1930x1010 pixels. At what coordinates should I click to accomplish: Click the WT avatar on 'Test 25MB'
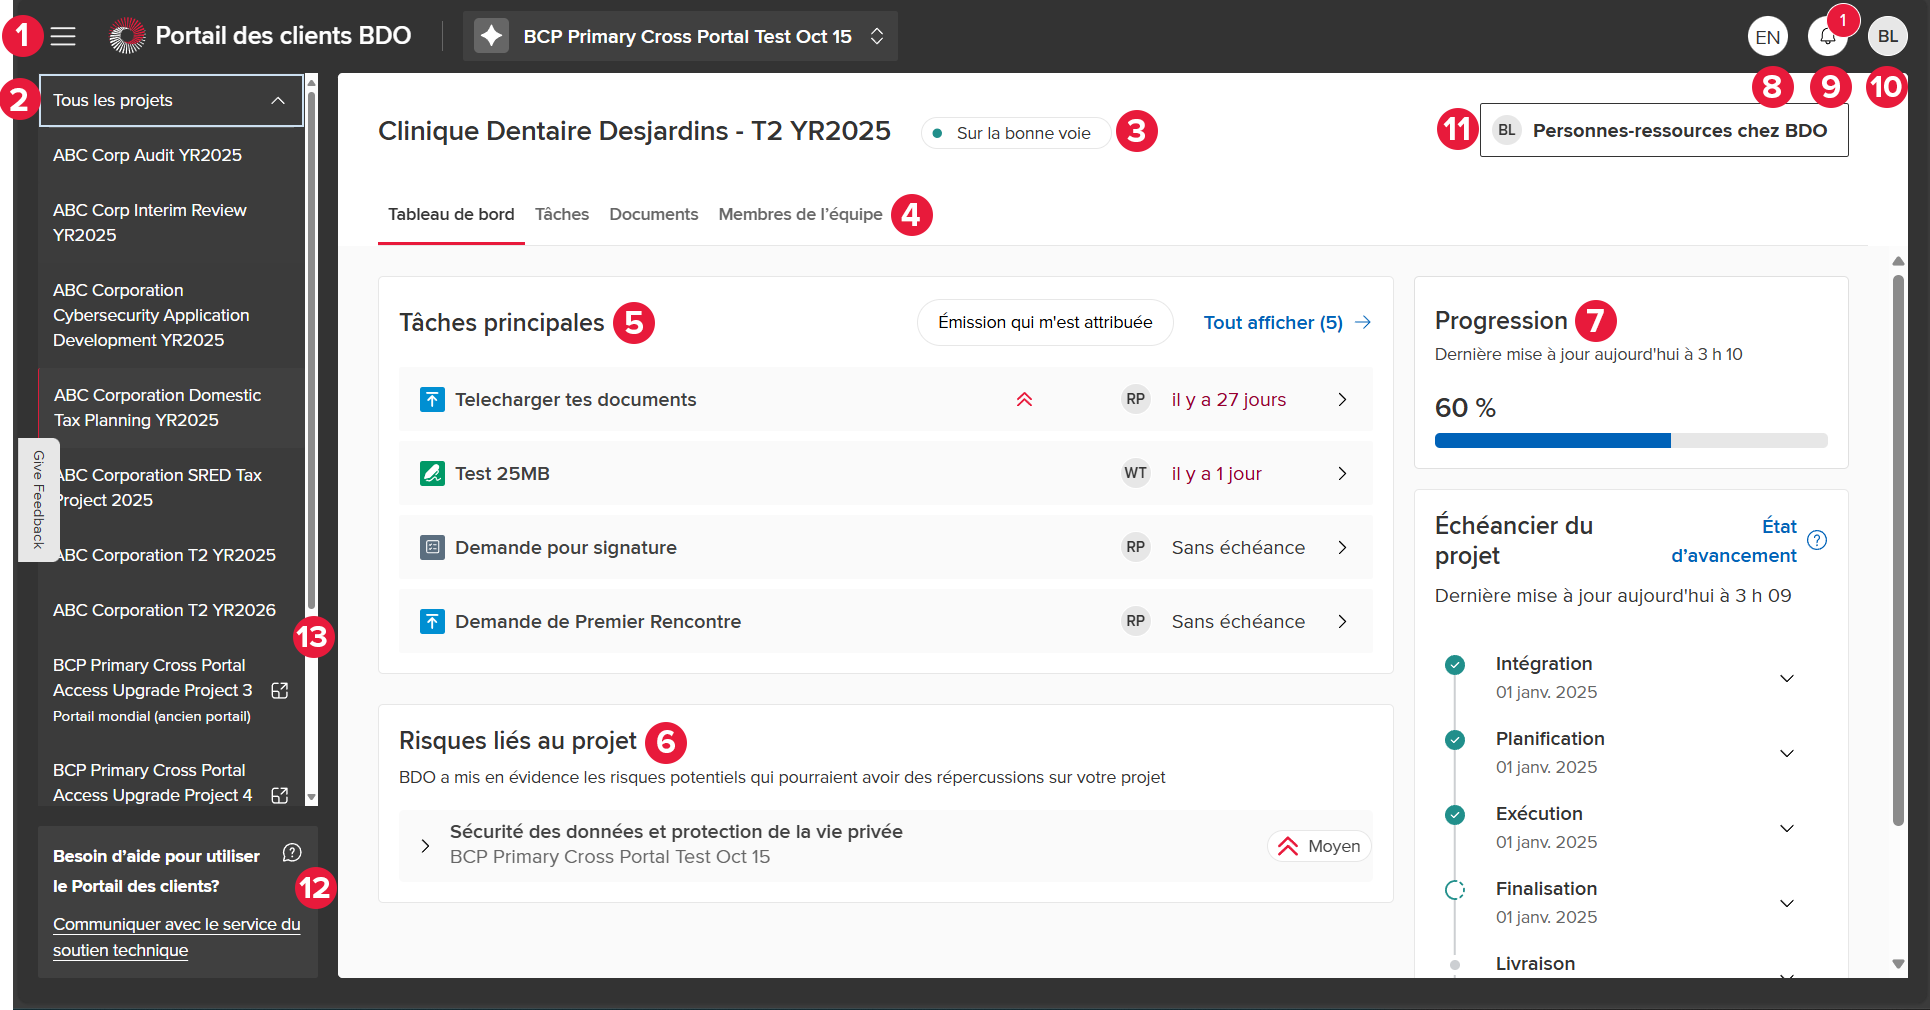pyautogui.click(x=1135, y=473)
